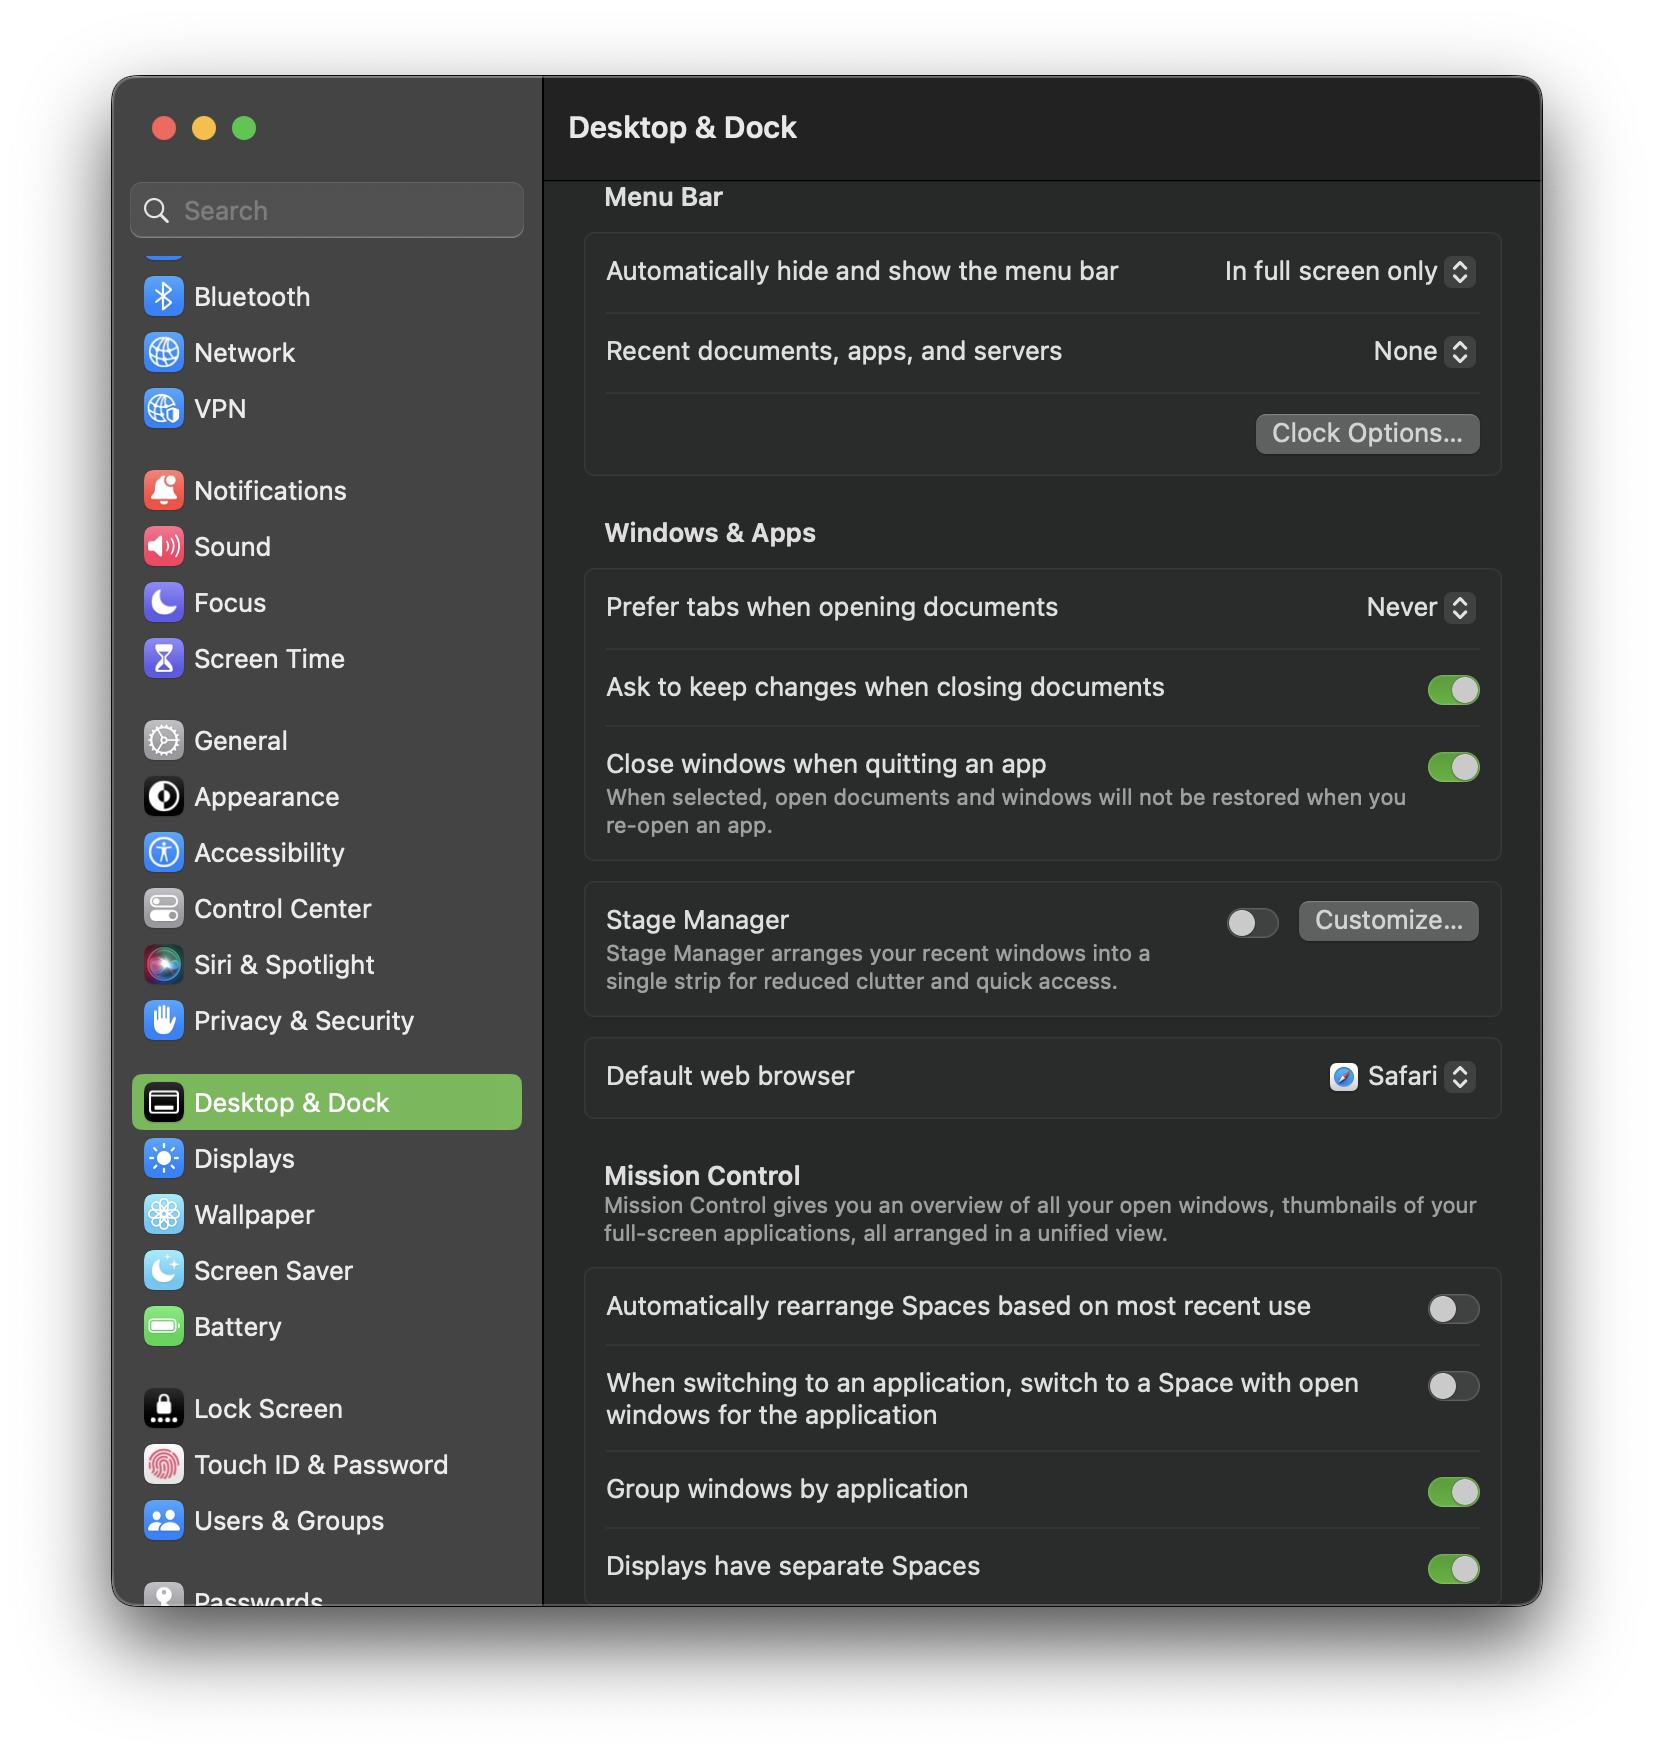
Task: Click the Focus moon icon
Action: (x=164, y=603)
